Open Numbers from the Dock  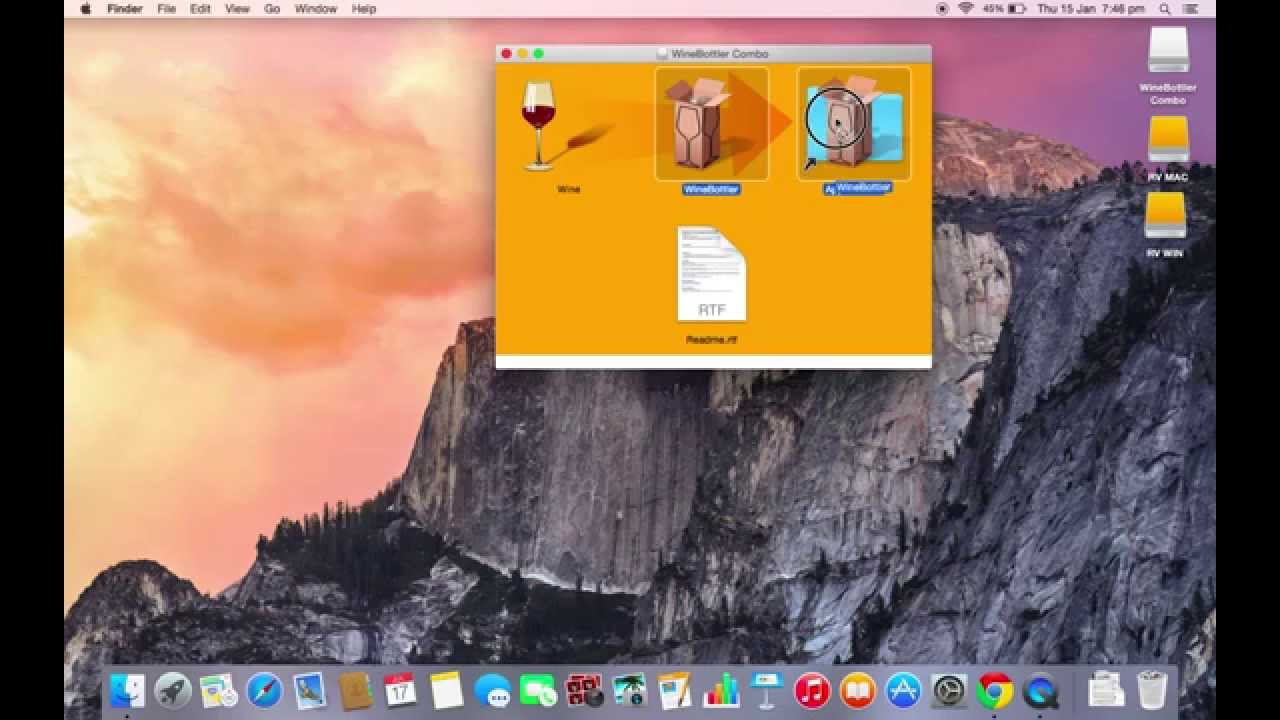(x=720, y=691)
